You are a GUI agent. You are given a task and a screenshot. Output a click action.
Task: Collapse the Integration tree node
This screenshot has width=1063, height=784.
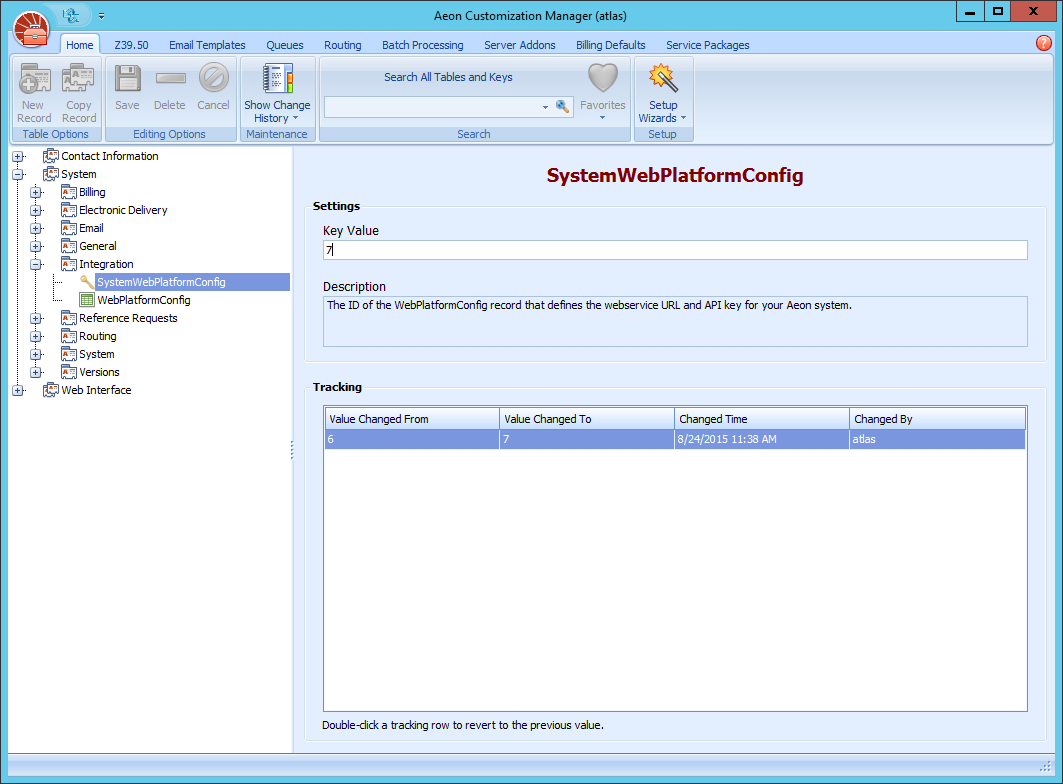[x=35, y=264]
